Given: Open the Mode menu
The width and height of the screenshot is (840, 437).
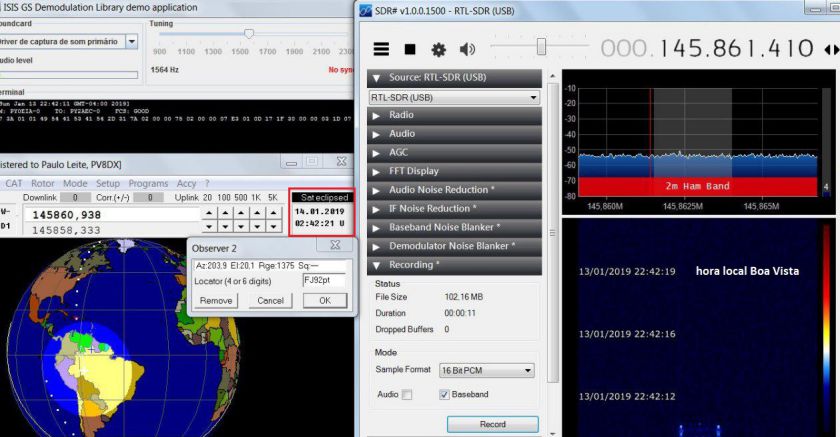Looking at the screenshot, I should point(75,184).
